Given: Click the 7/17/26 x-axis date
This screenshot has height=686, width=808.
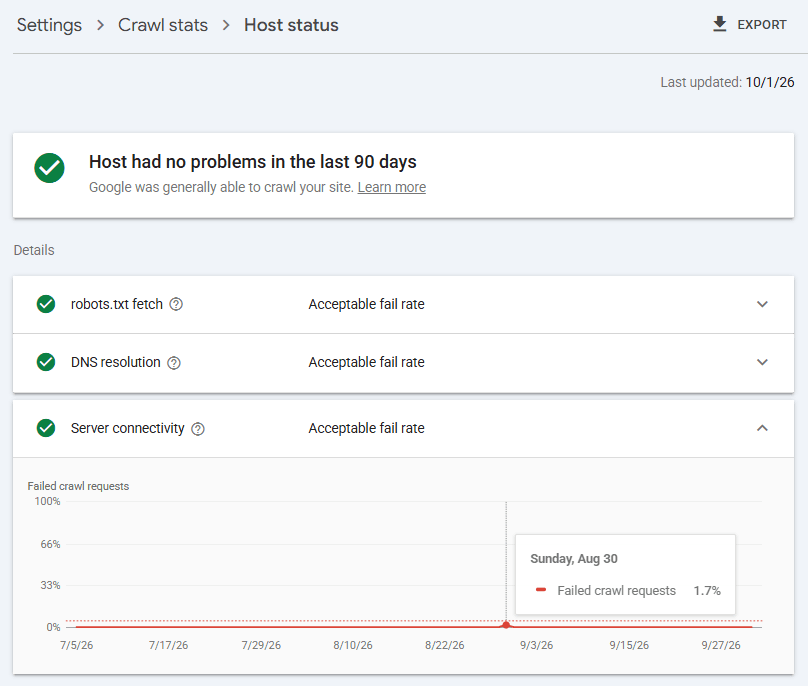Looking at the screenshot, I should click(x=169, y=645).
